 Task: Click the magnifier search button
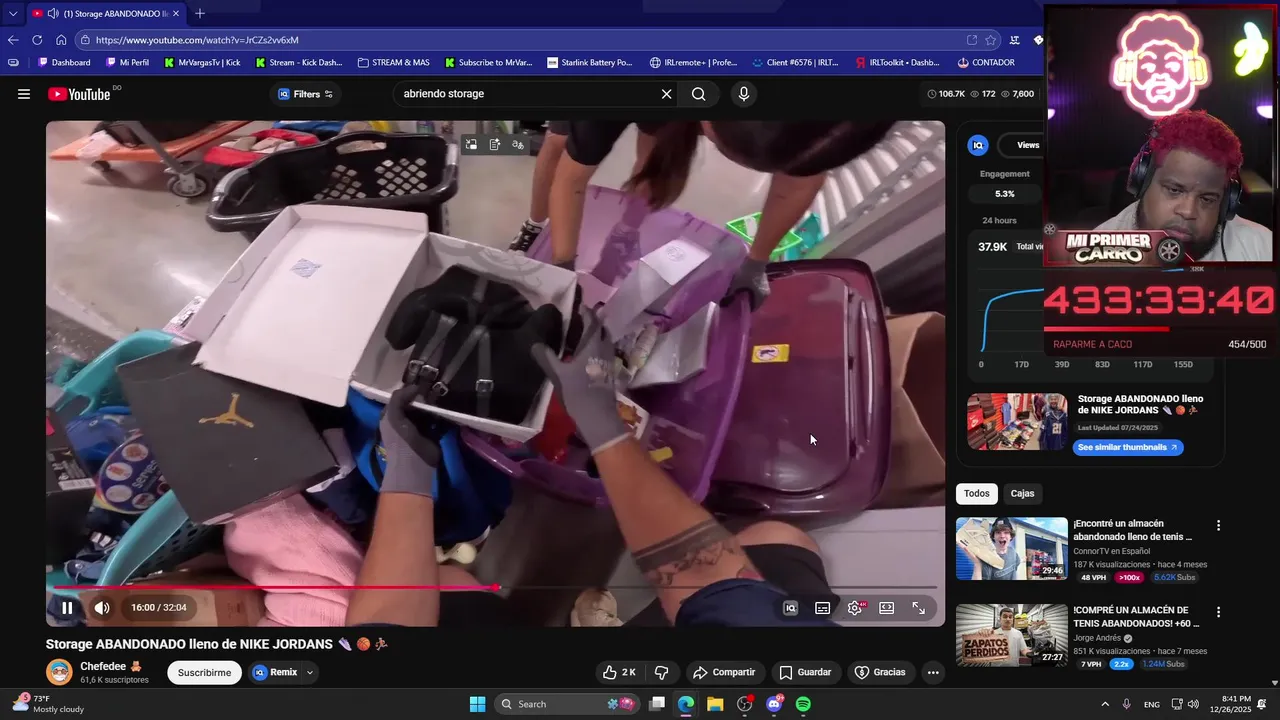698,94
